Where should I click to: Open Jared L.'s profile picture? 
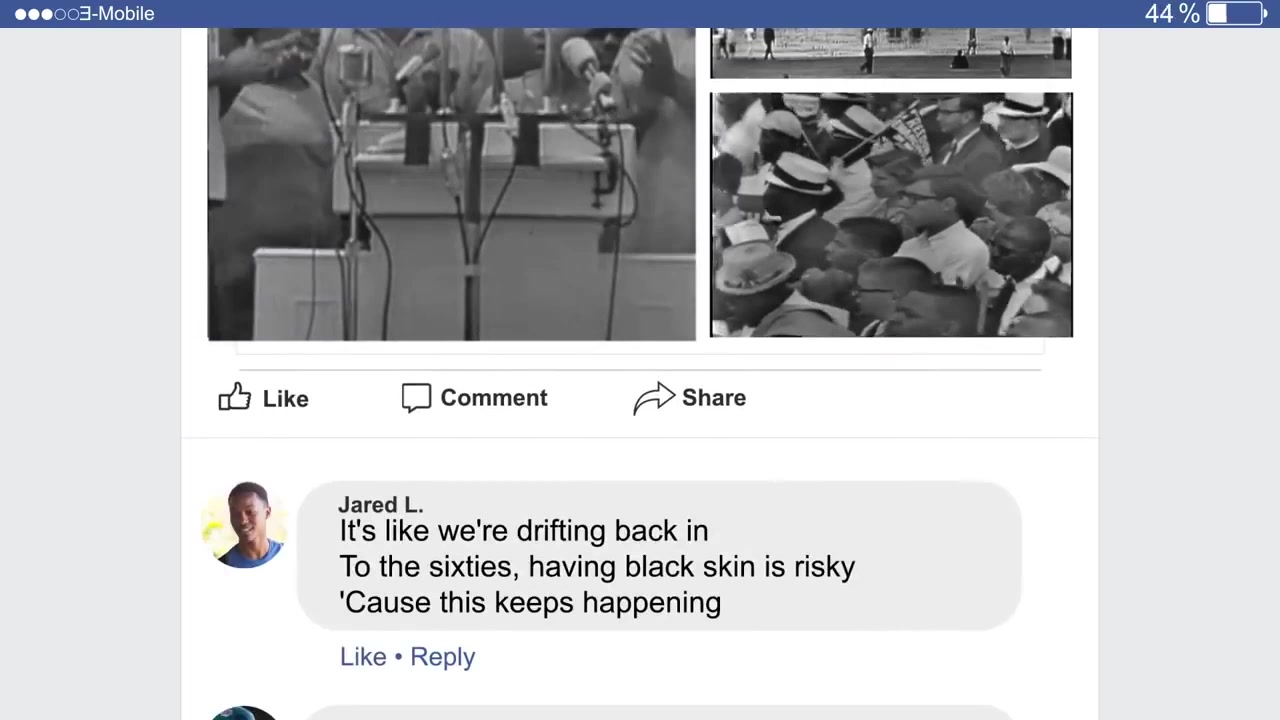[x=244, y=524]
